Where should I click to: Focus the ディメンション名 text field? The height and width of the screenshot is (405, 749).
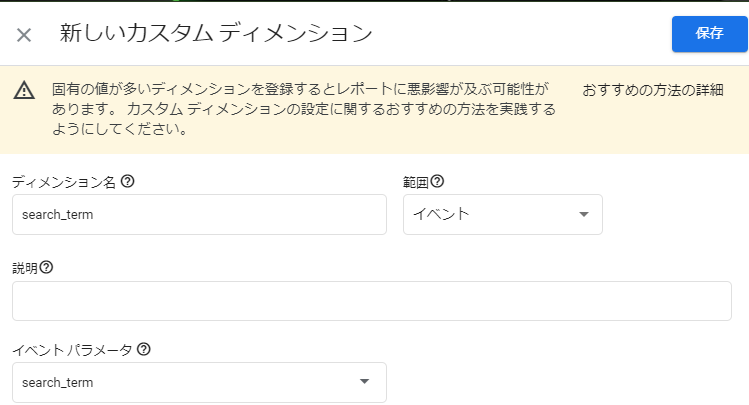click(x=199, y=215)
